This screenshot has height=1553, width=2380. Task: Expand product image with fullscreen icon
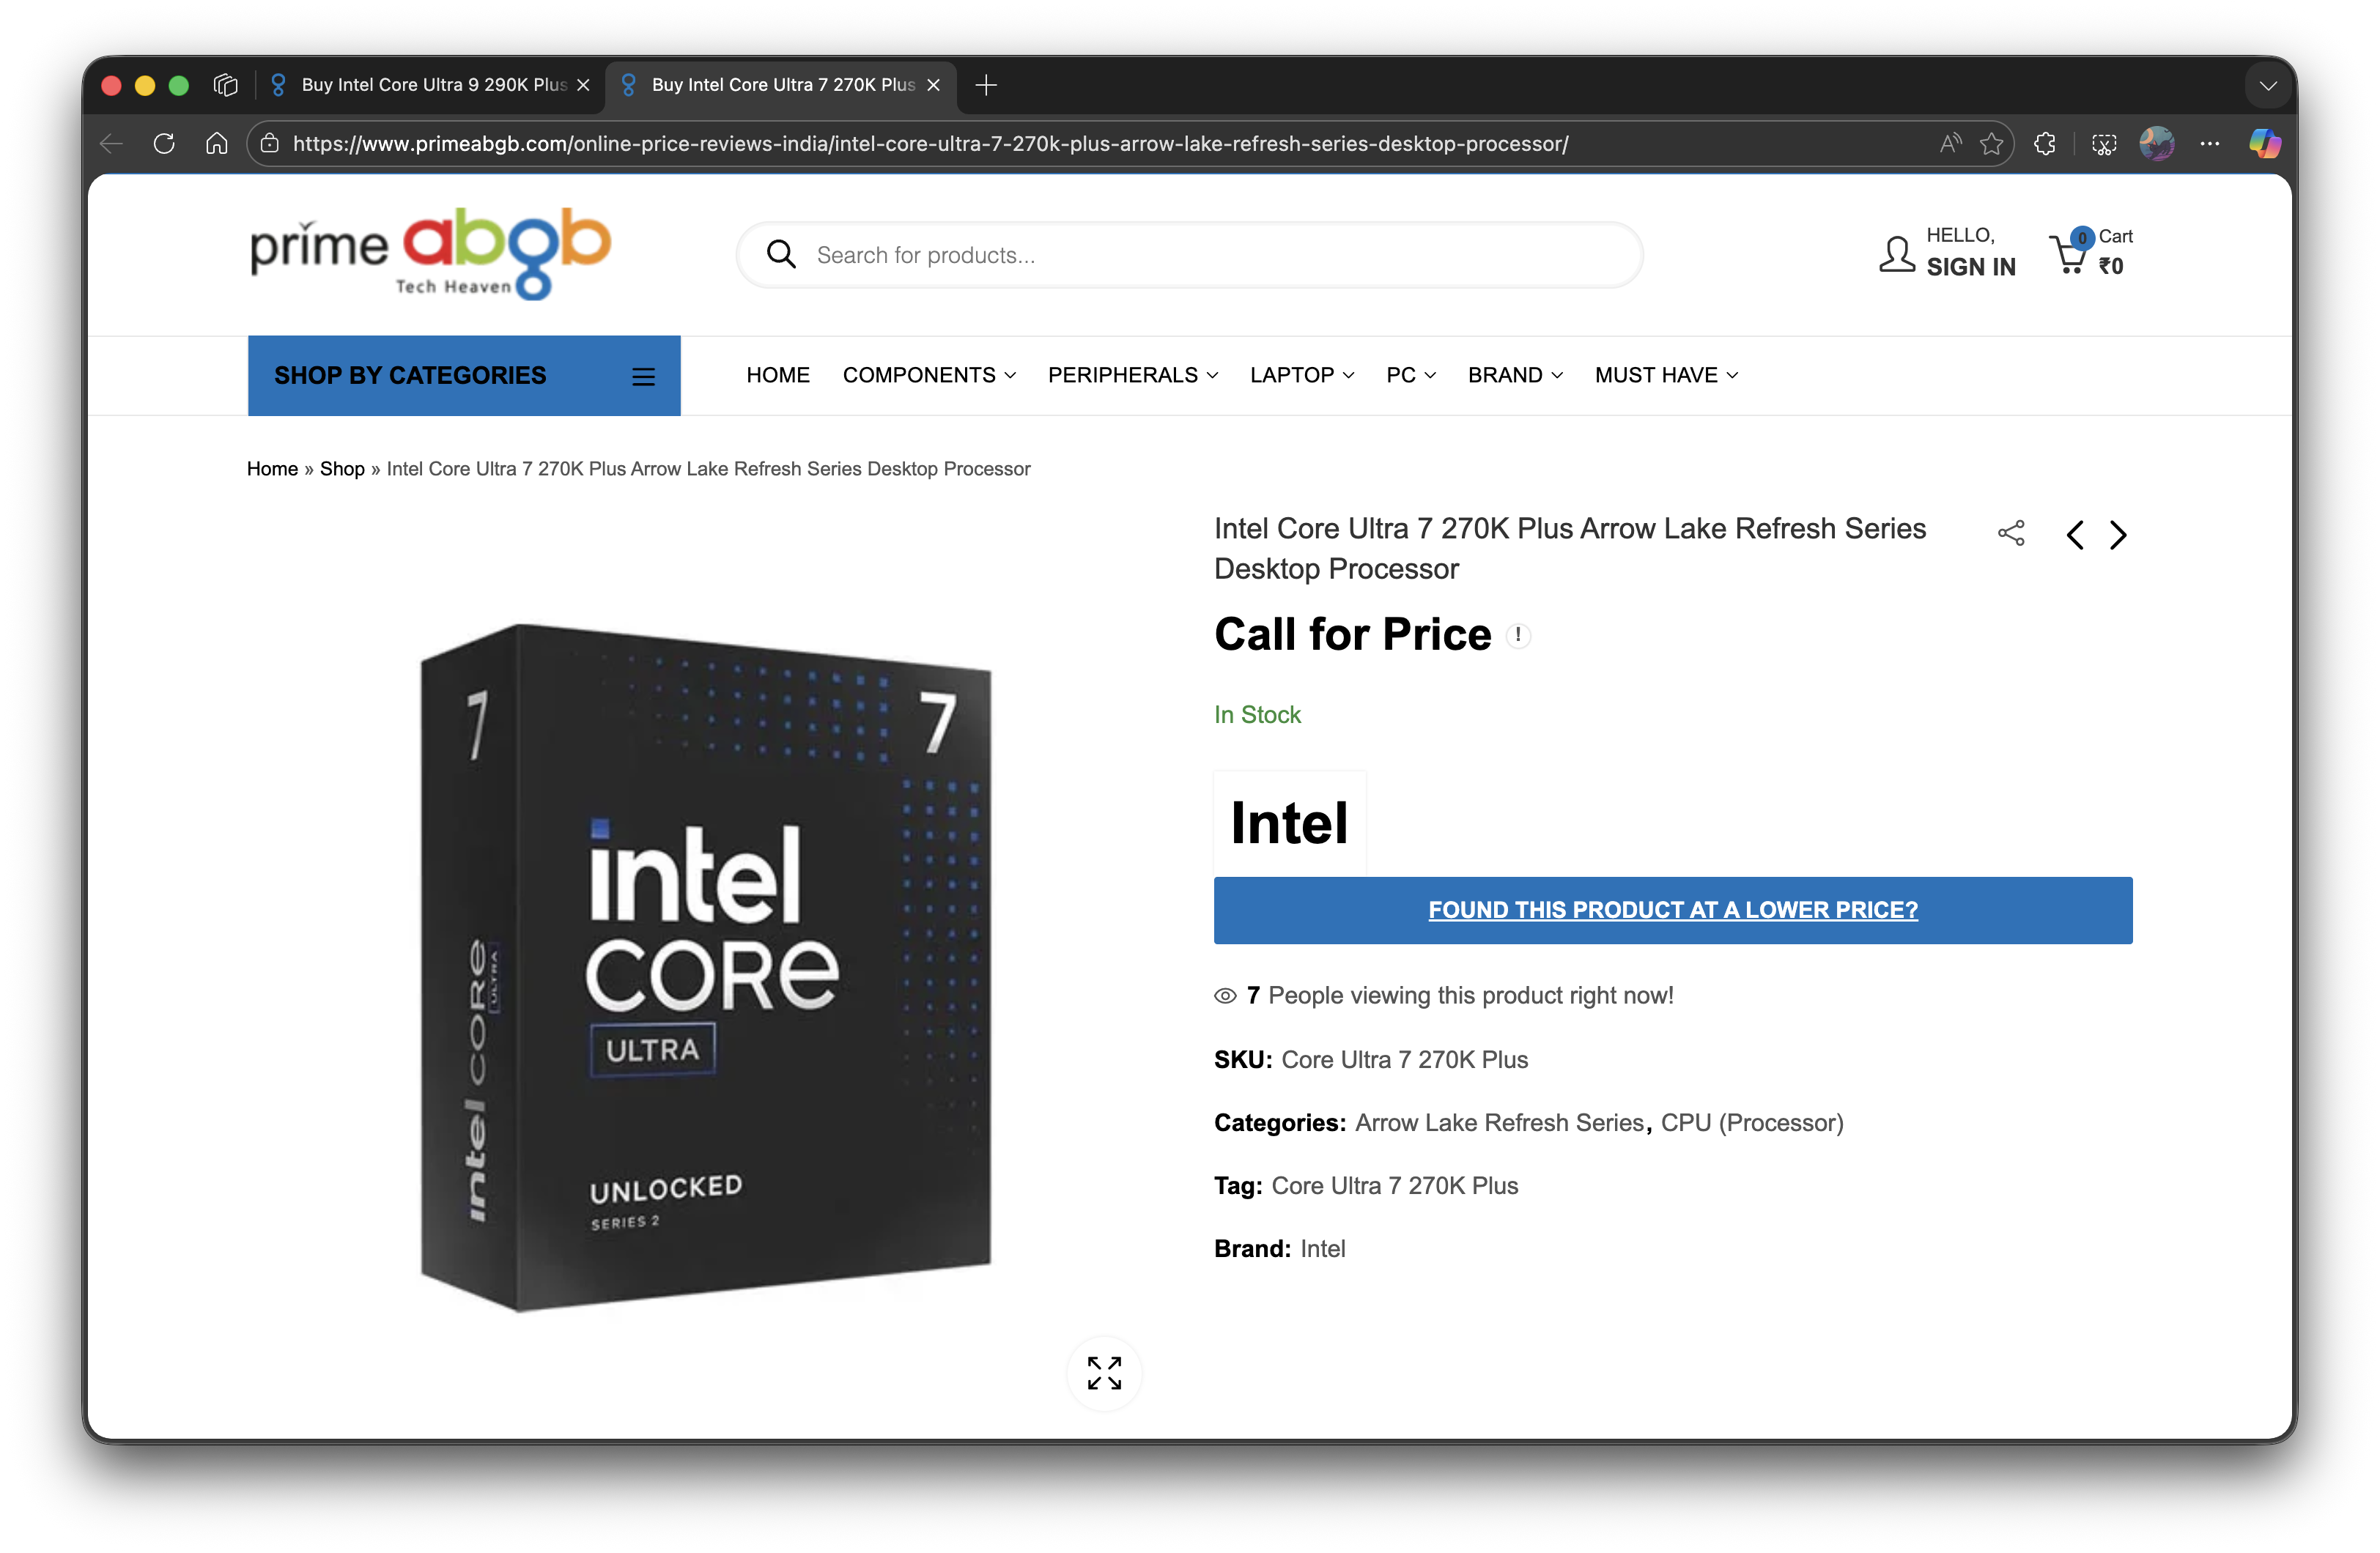click(1104, 1373)
